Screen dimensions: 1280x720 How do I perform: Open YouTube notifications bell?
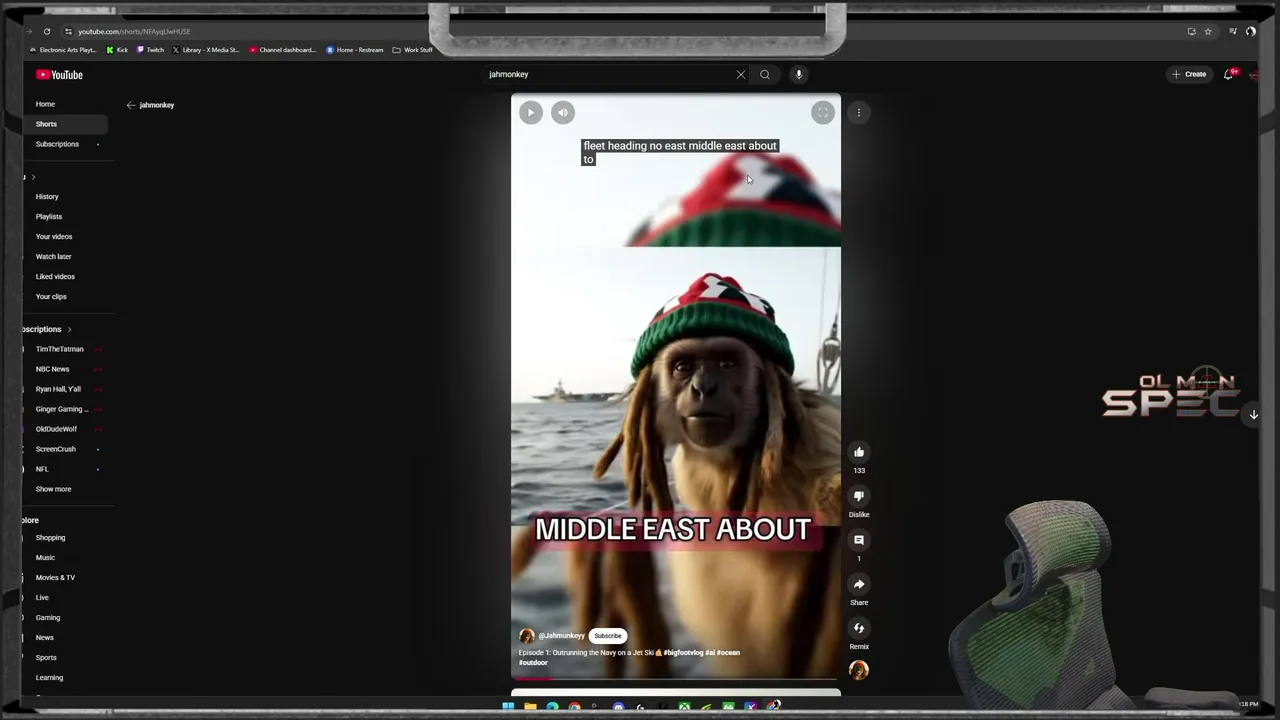tap(1229, 74)
